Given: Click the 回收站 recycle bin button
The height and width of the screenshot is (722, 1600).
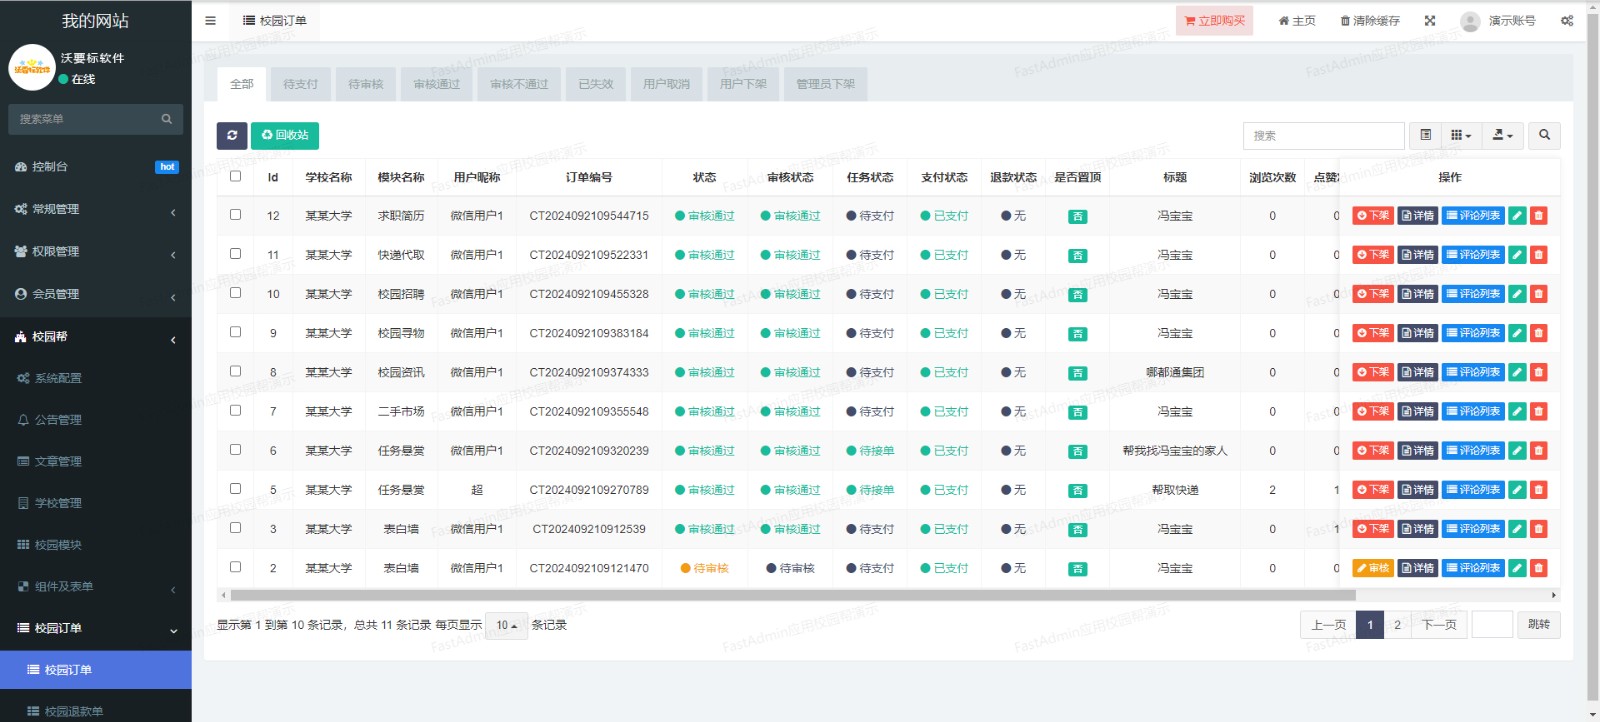Looking at the screenshot, I should coord(285,135).
